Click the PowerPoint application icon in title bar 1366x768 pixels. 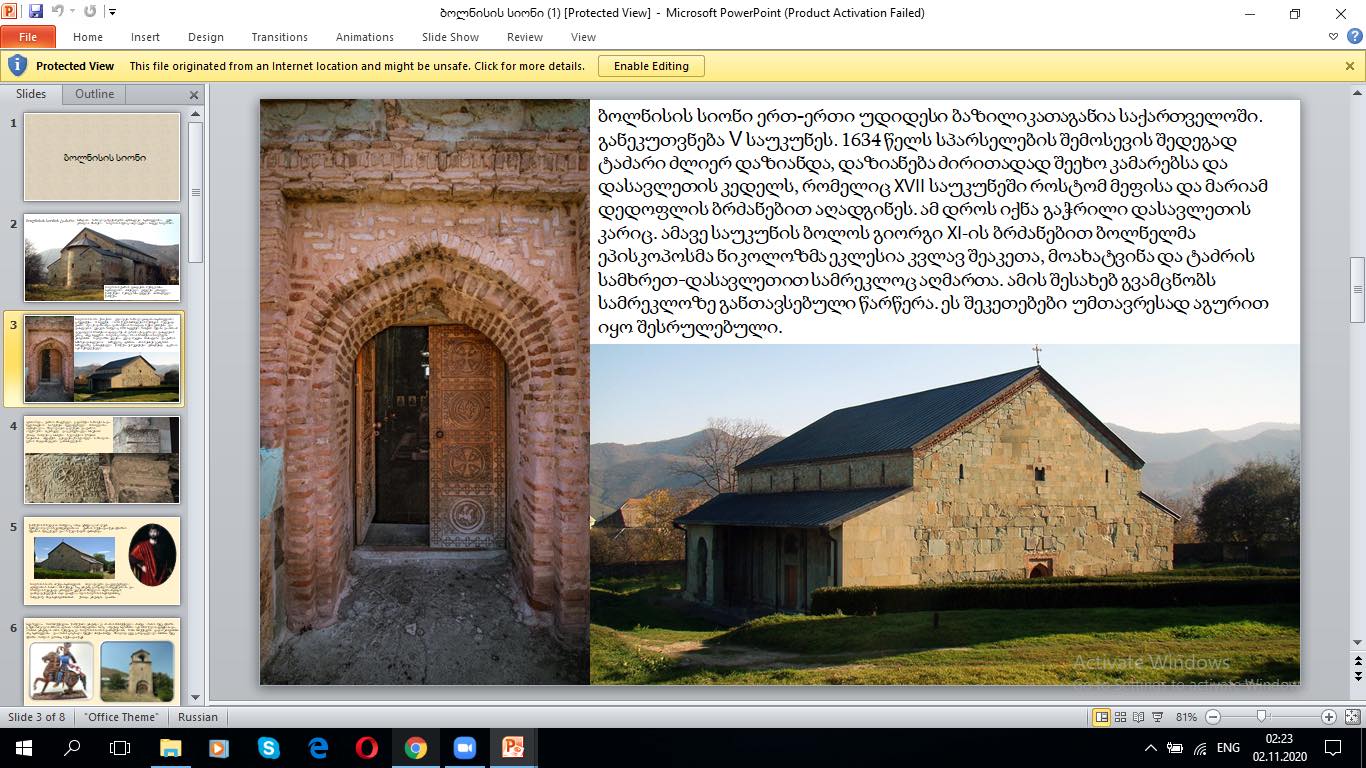pyautogui.click(x=12, y=12)
